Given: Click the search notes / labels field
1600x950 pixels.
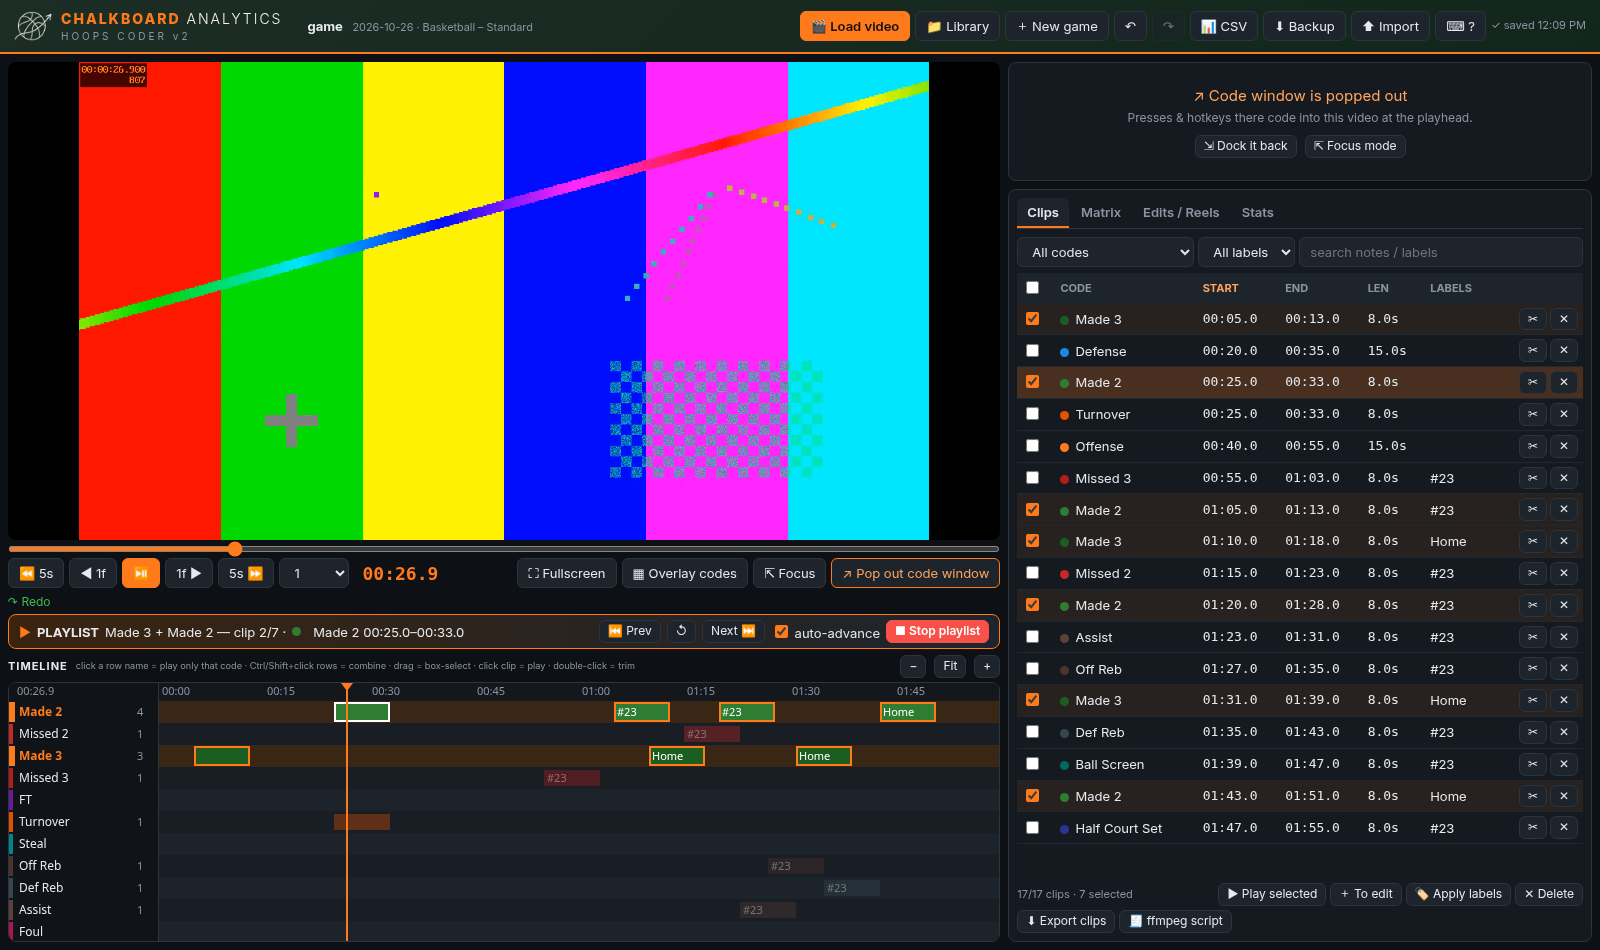Looking at the screenshot, I should click(x=1441, y=252).
